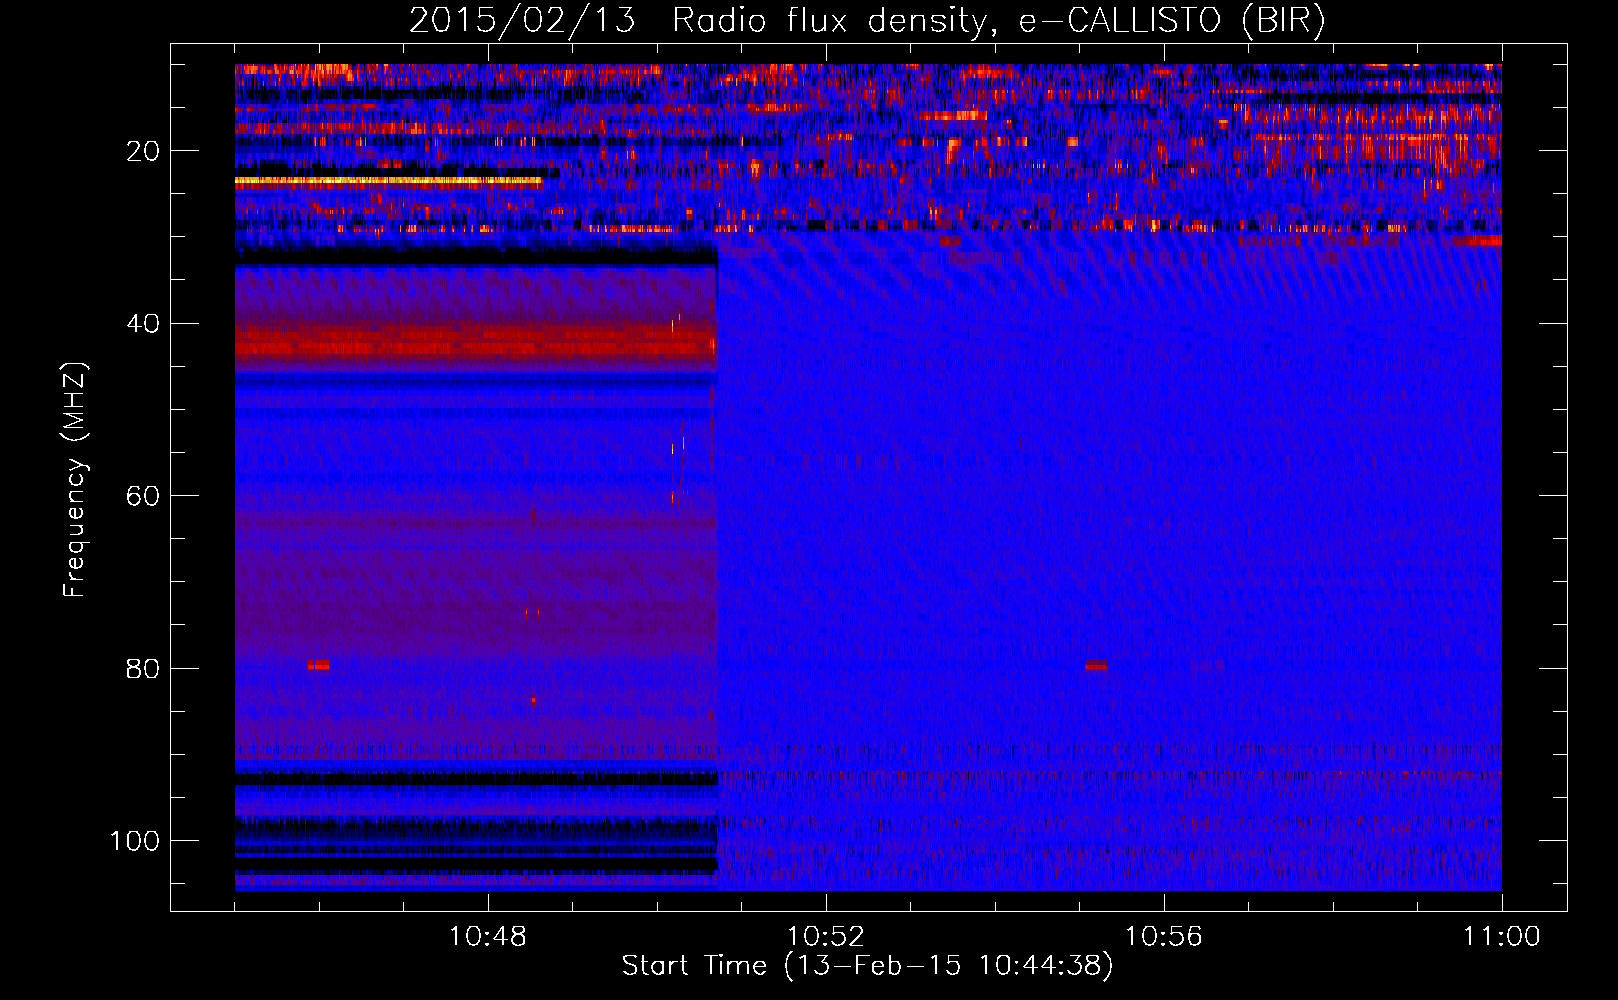
Task: Click the 100 frequency tick label
Action: [x=135, y=841]
